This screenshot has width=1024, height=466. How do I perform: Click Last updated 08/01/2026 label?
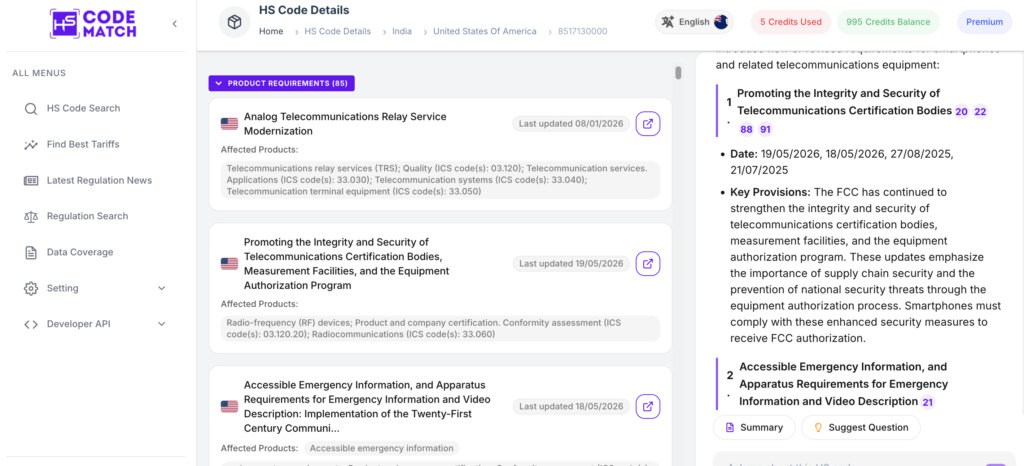[x=571, y=123]
